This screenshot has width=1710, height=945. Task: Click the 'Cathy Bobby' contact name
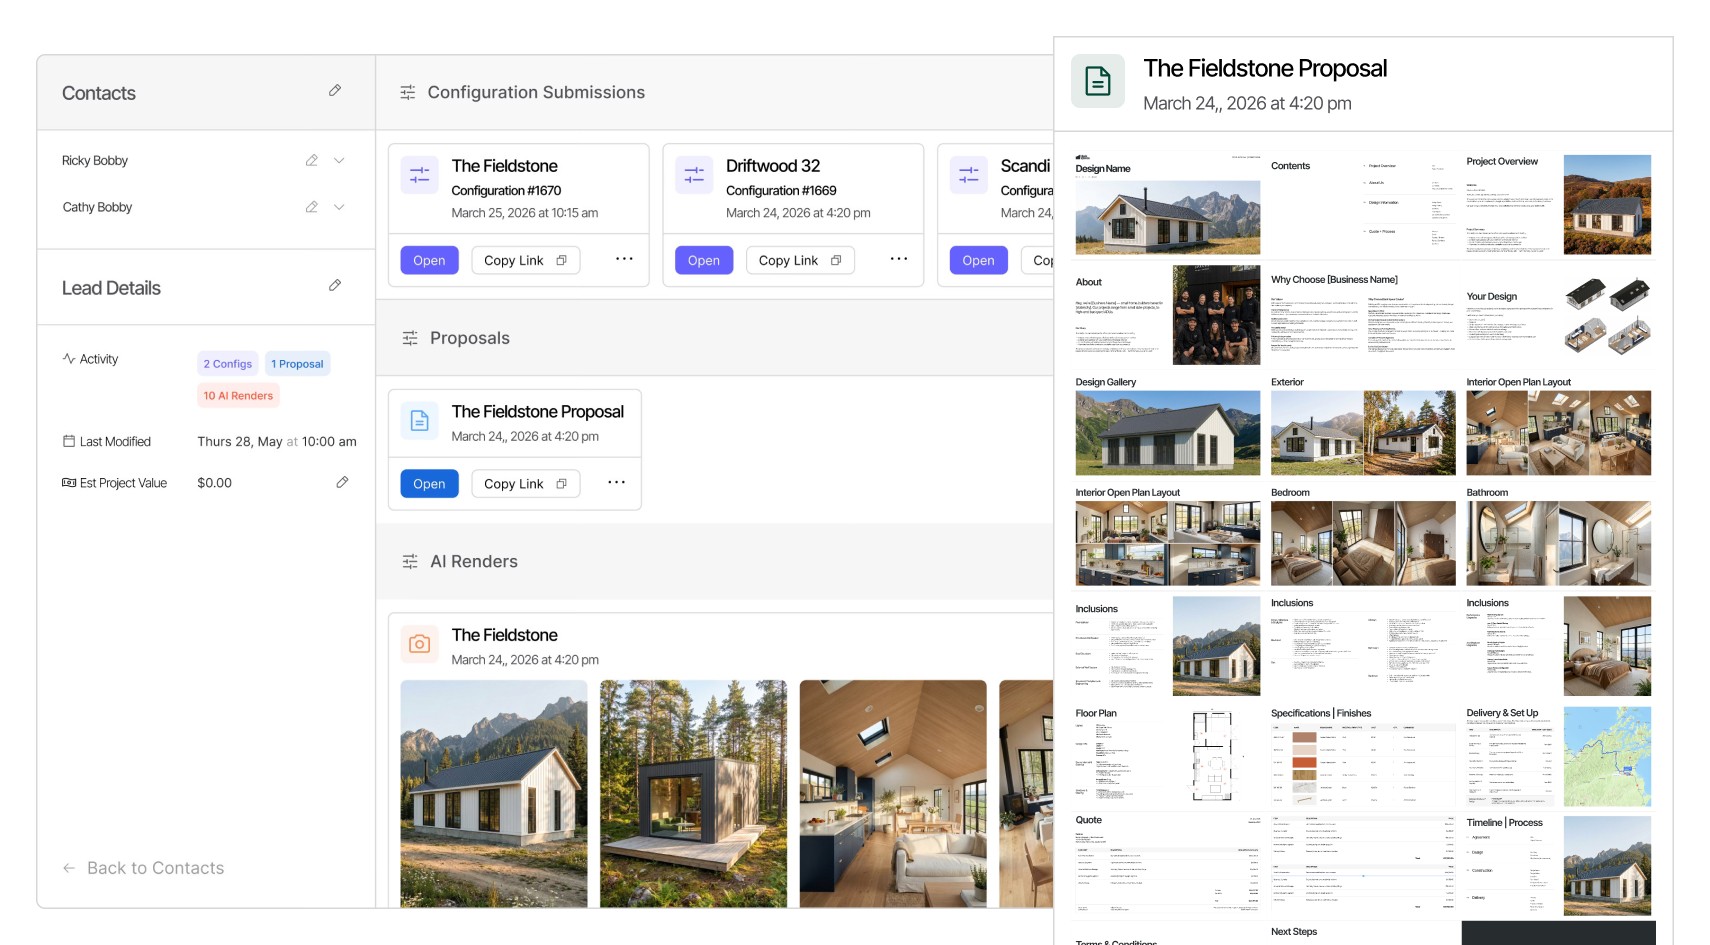click(x=97, y=207)
